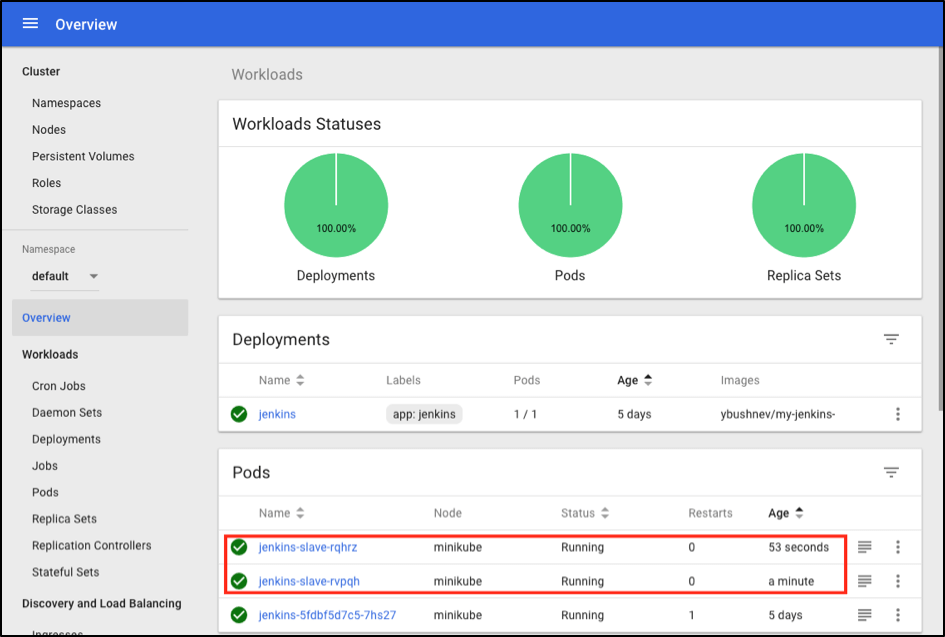945x637 pixels.
Task: View logs of jenkins-slave-rqhrz pod
Action: coord(864,547)
